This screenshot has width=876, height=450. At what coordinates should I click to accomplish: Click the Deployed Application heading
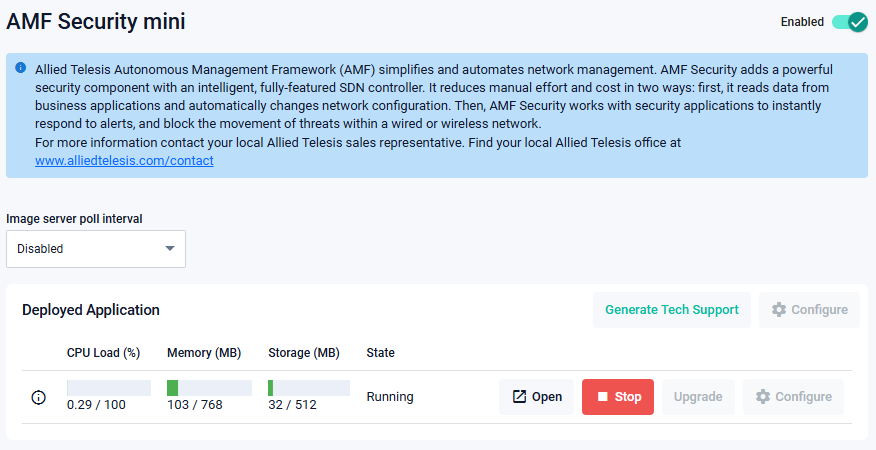(91, 310)
